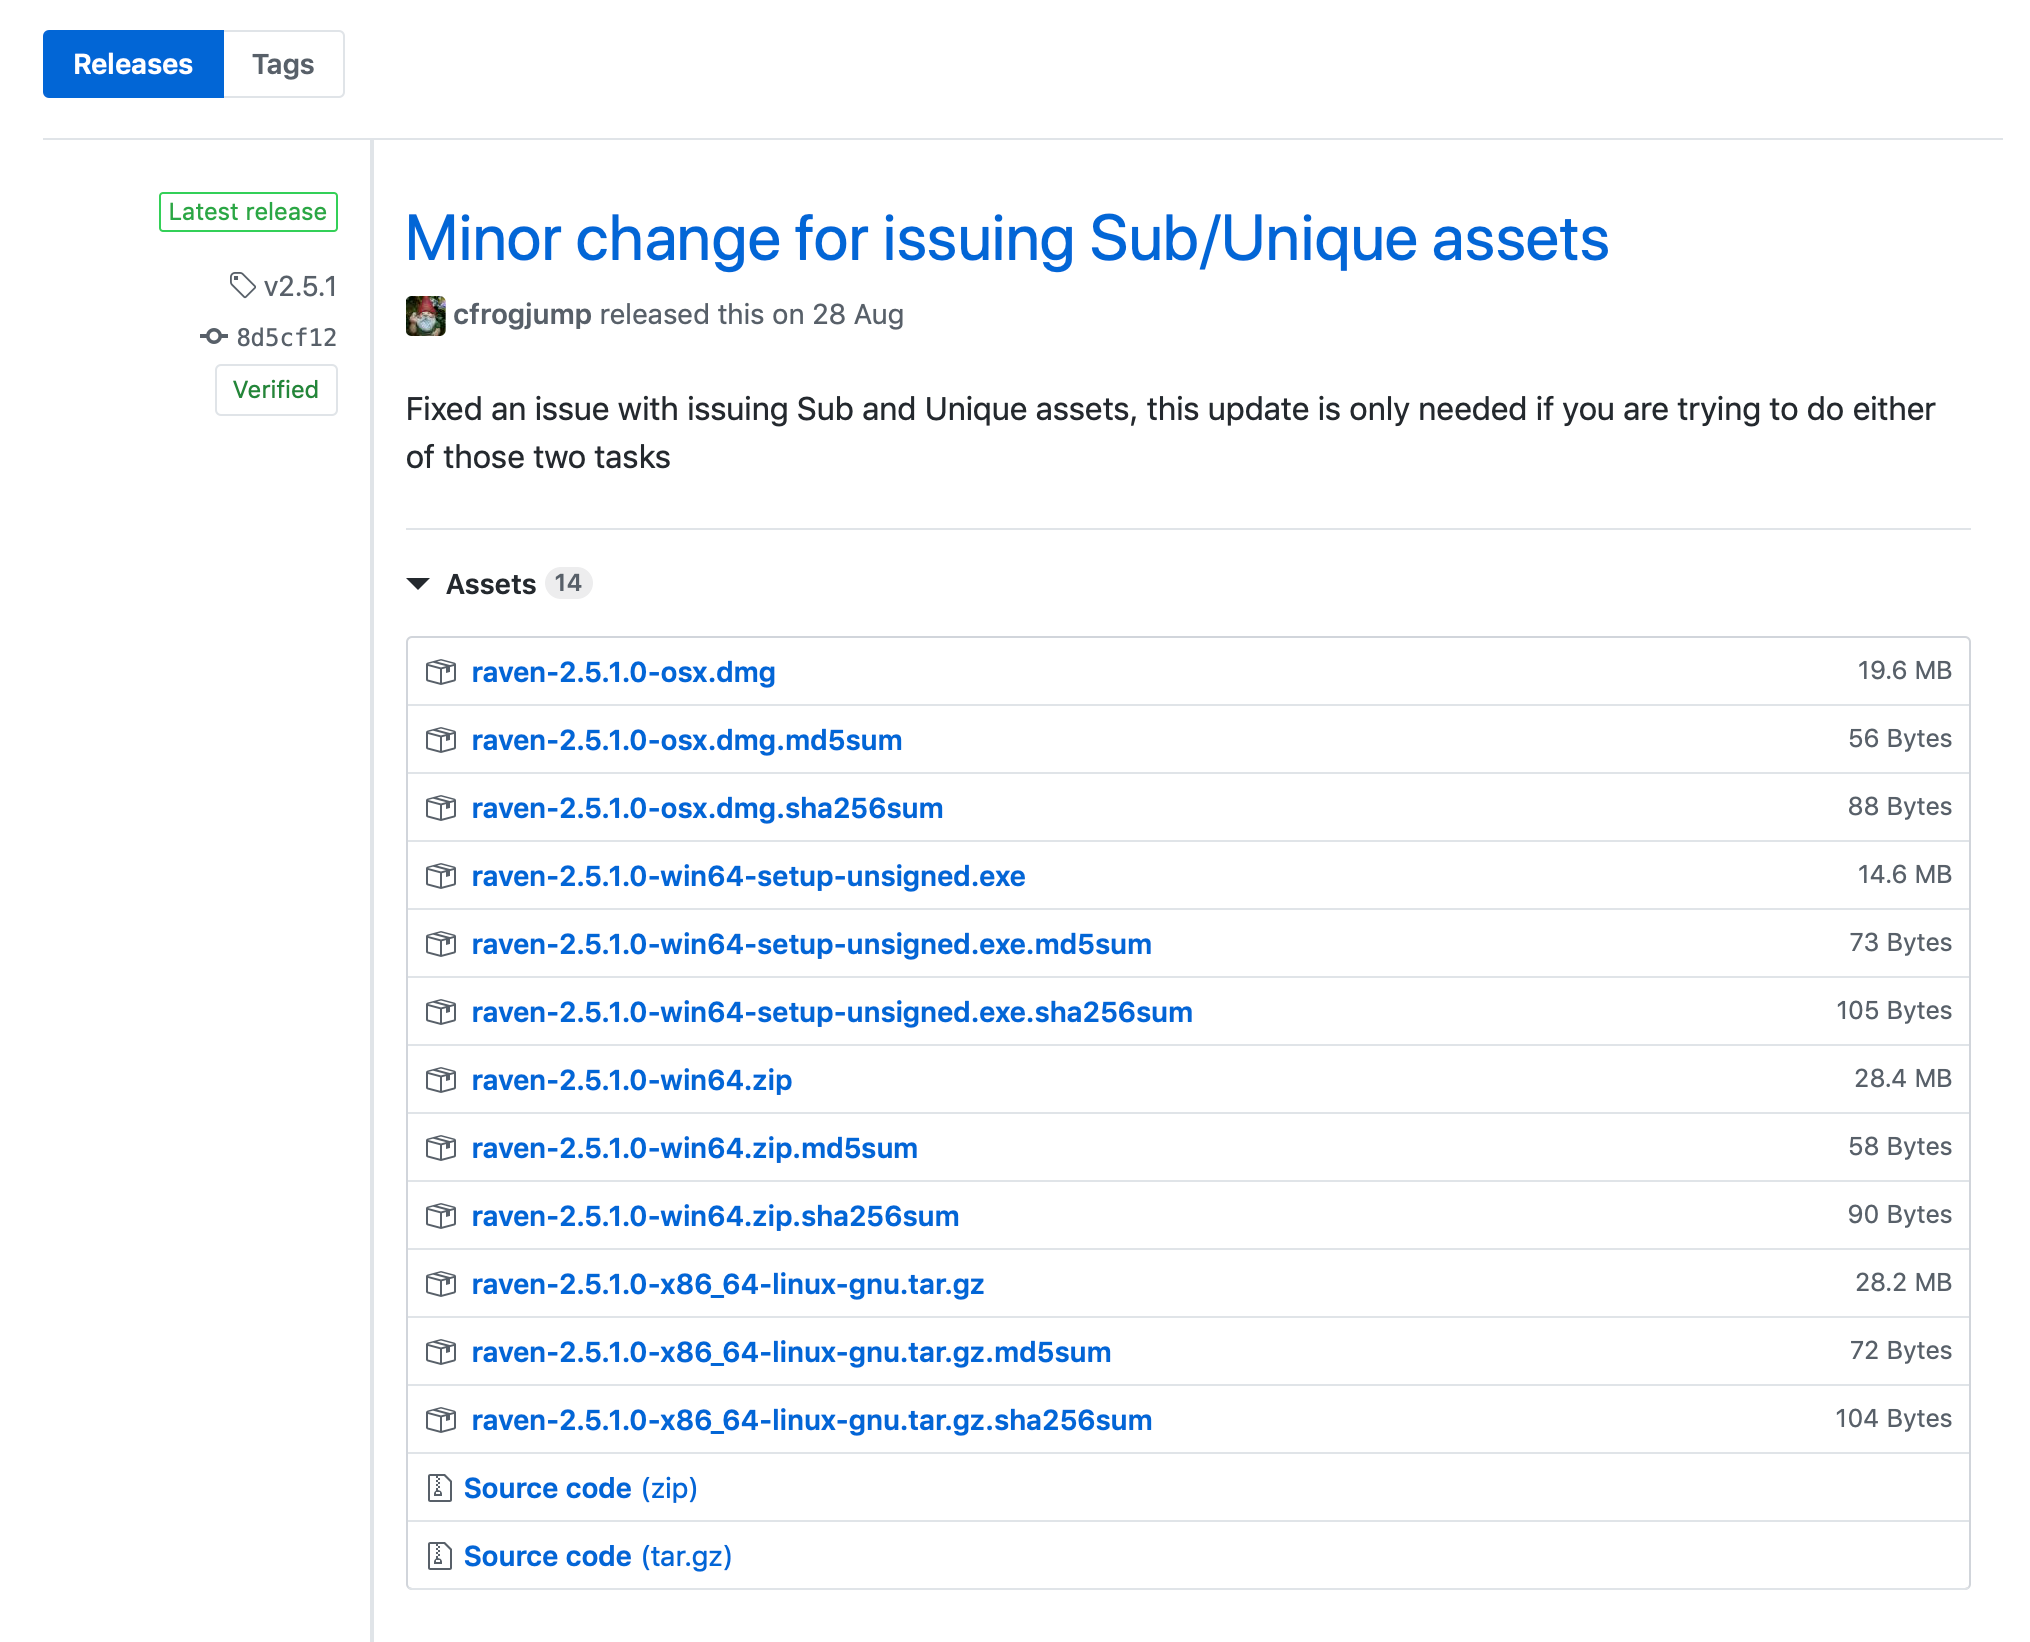Download raven-2.5.1.0-win64-setup-unsigned.exe.sha256sum
Screen dimensions: 2030x1642
coord(832,1012)
